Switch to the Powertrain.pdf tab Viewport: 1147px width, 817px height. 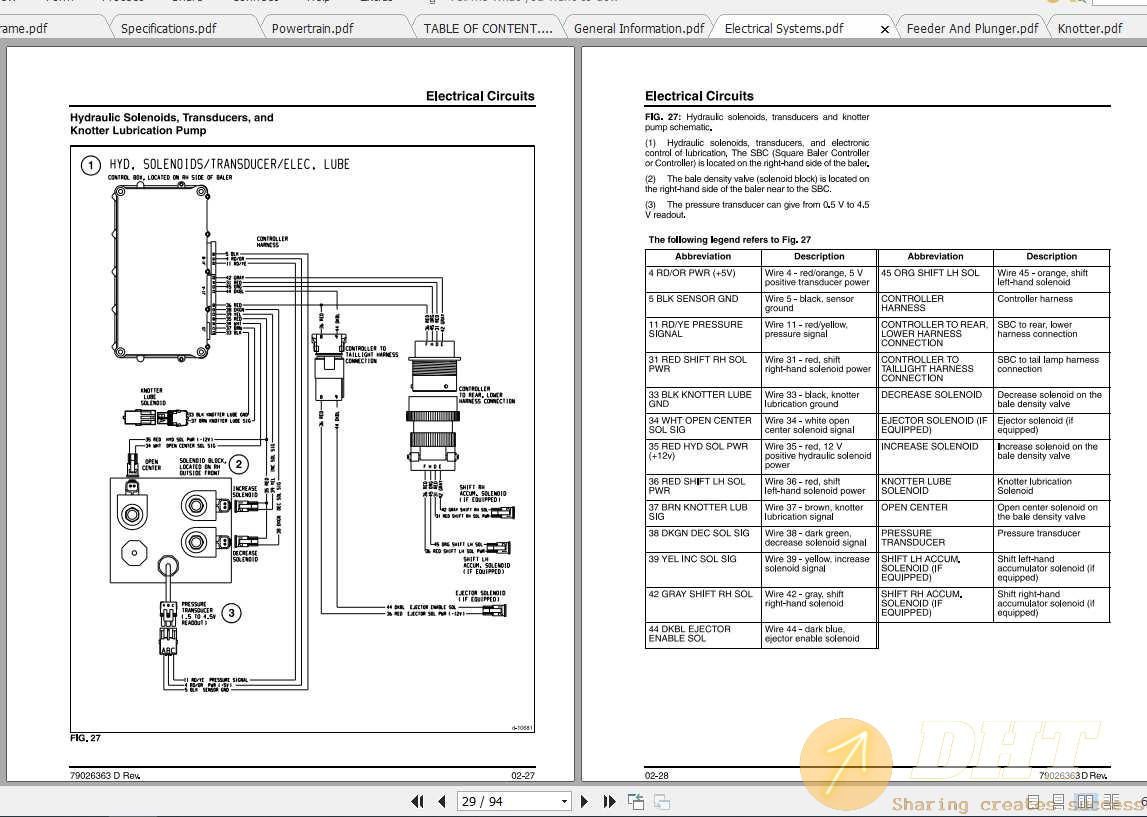coord(312,29)
